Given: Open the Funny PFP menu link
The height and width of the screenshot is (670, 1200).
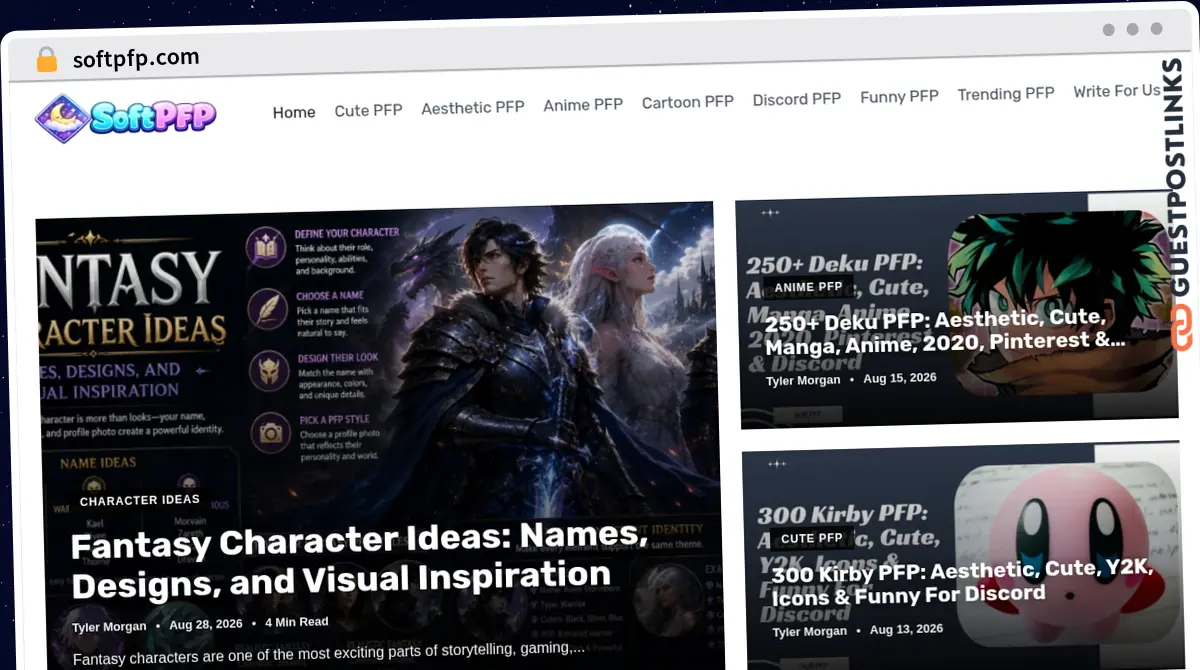Looking at the screenshot, I should click(x=899, y=96).
